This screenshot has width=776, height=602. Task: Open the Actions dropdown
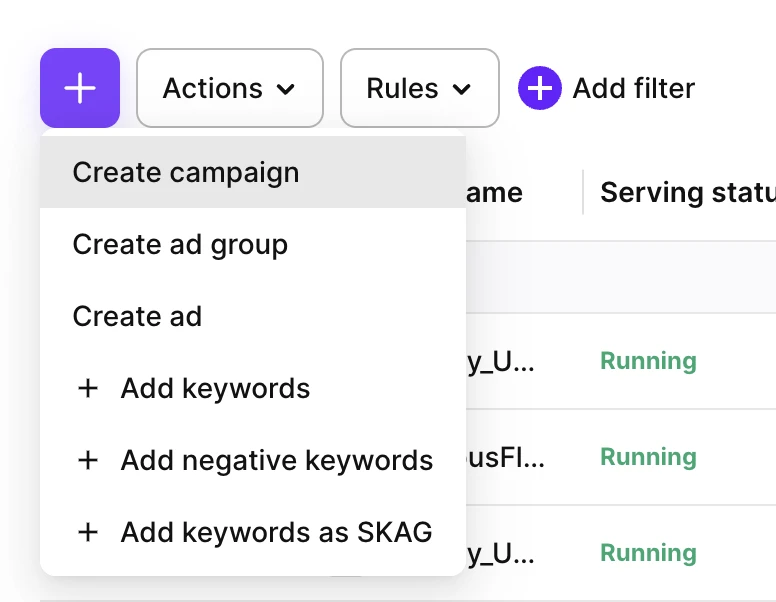point(230,88)
